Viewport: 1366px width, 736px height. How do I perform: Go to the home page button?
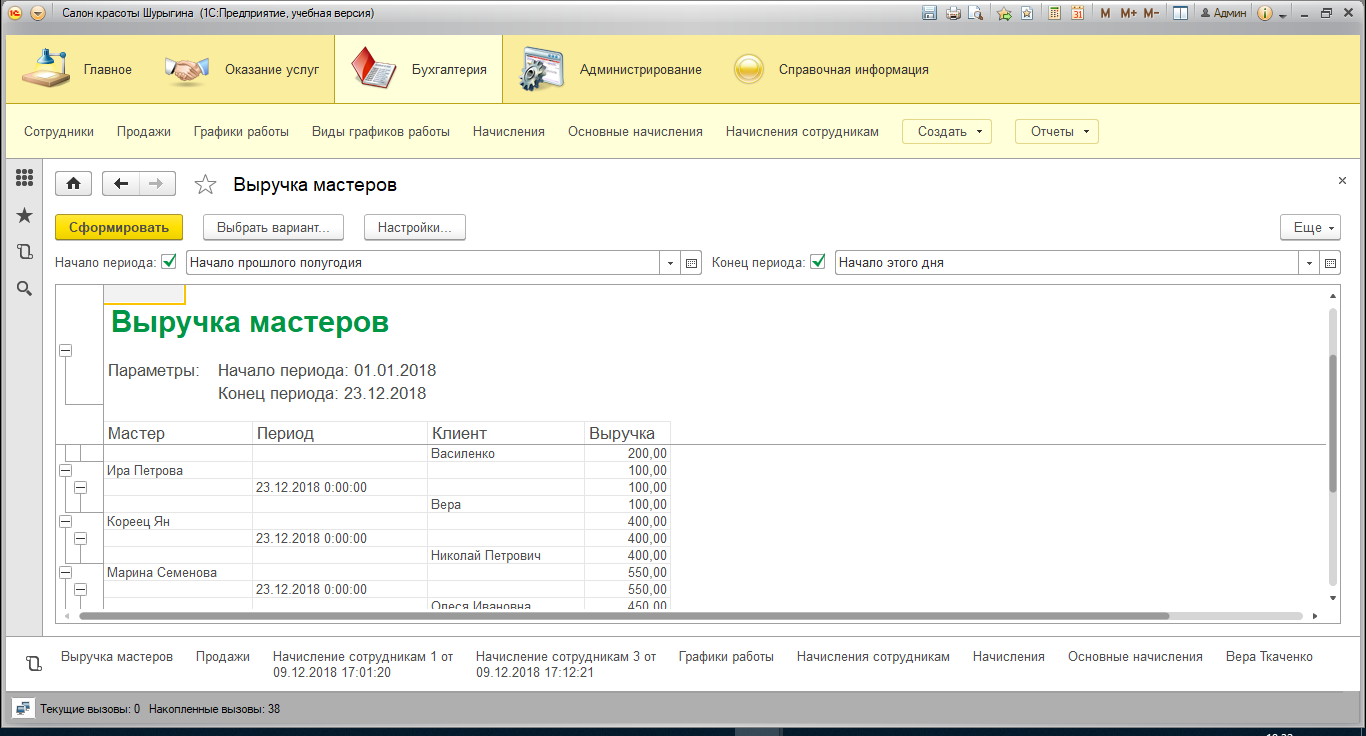[x=74, y=184]
